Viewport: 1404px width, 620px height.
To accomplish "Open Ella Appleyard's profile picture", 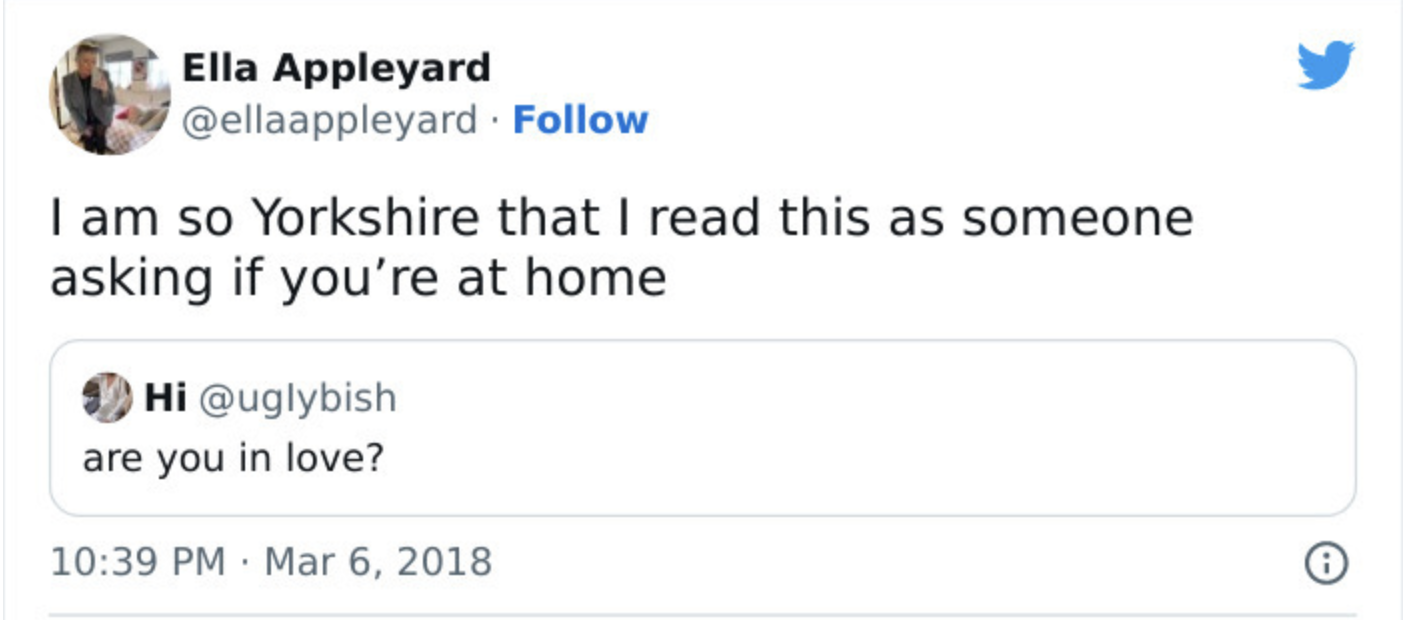I will (110, 94).
